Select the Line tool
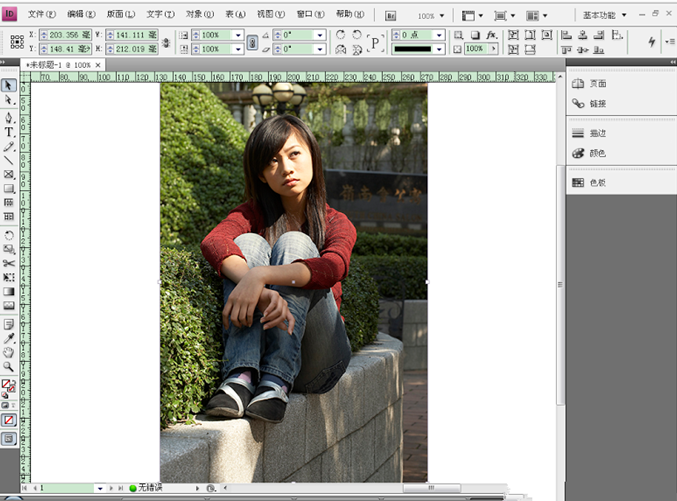This screenshot has width=677, height=501. (x=9, y=160)
